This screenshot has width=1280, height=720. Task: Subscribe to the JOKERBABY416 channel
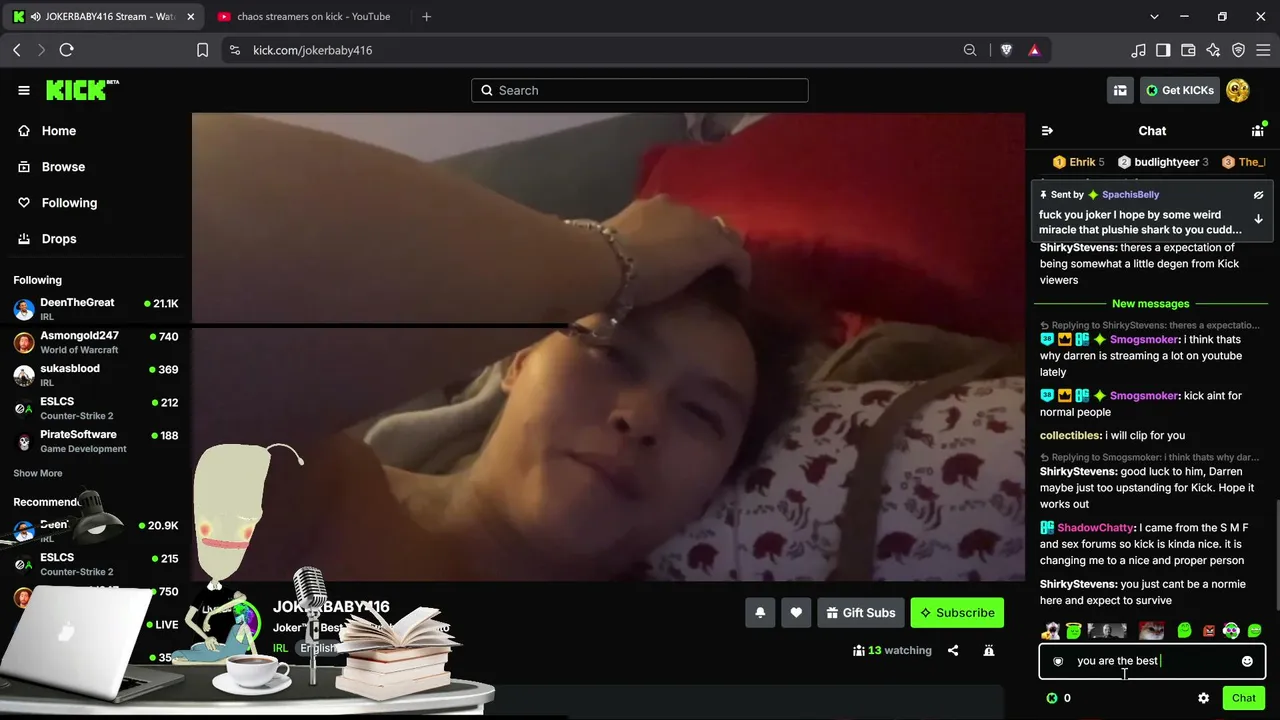pyautogui.click(x=957, y=613)
